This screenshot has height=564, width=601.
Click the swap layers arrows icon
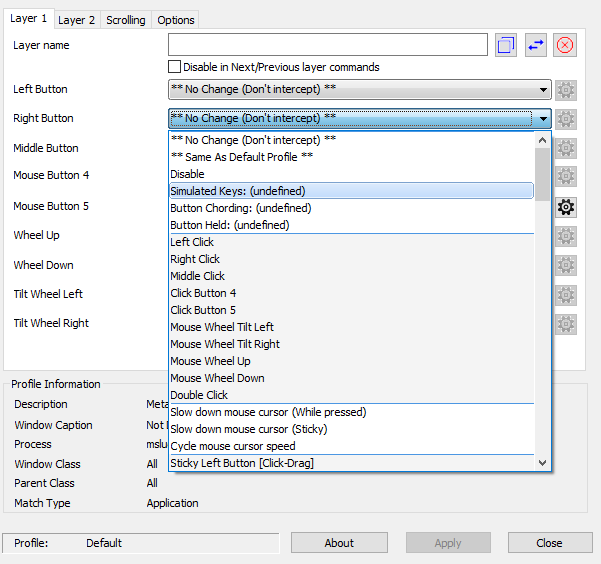[x=536, y=45]
